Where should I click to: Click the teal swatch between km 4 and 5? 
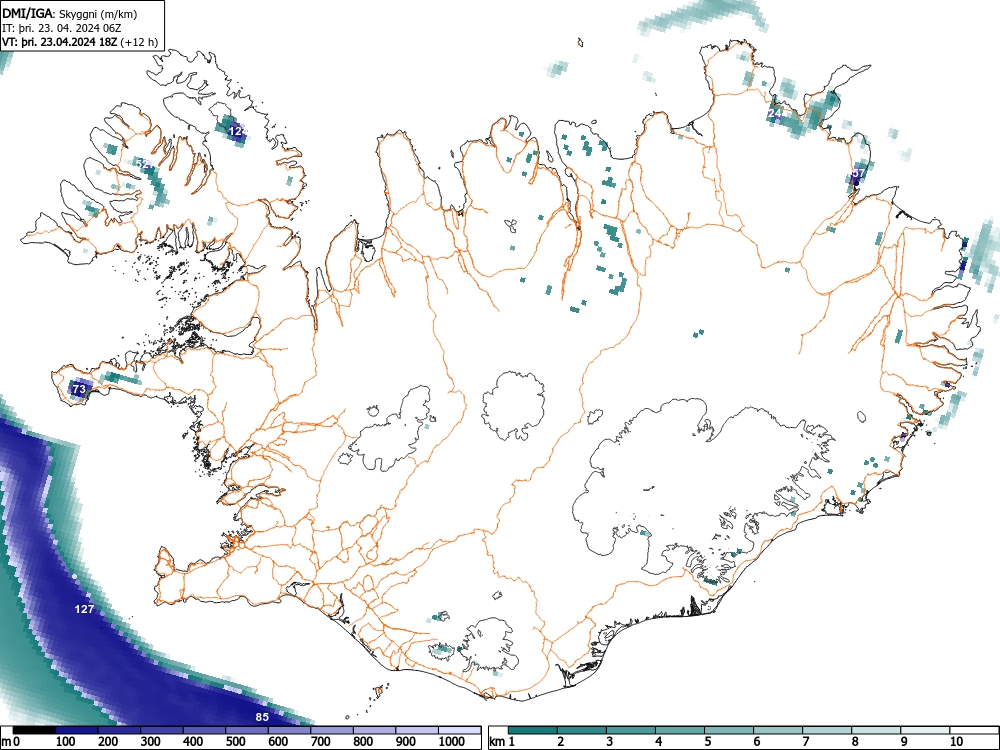(x=680, y=730)
